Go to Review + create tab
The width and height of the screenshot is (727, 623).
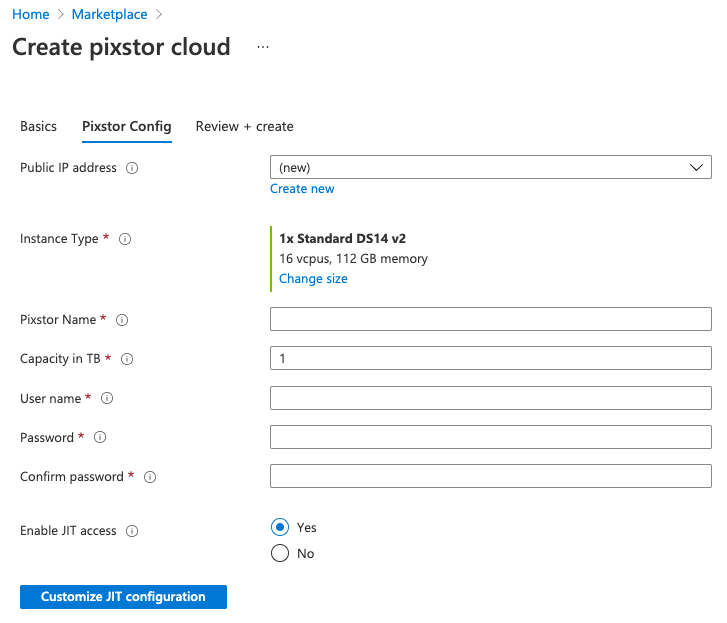click(x=244, y=127)
